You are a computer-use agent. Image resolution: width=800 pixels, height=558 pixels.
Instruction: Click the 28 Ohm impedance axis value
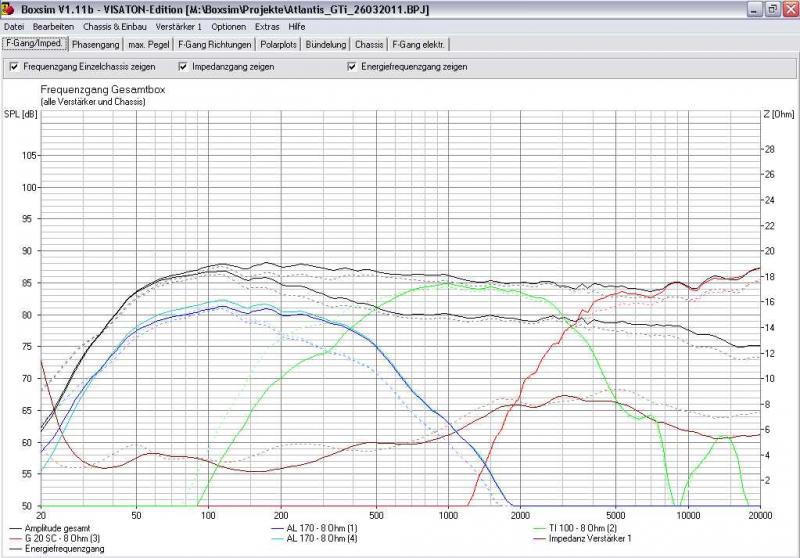[769, 149]
